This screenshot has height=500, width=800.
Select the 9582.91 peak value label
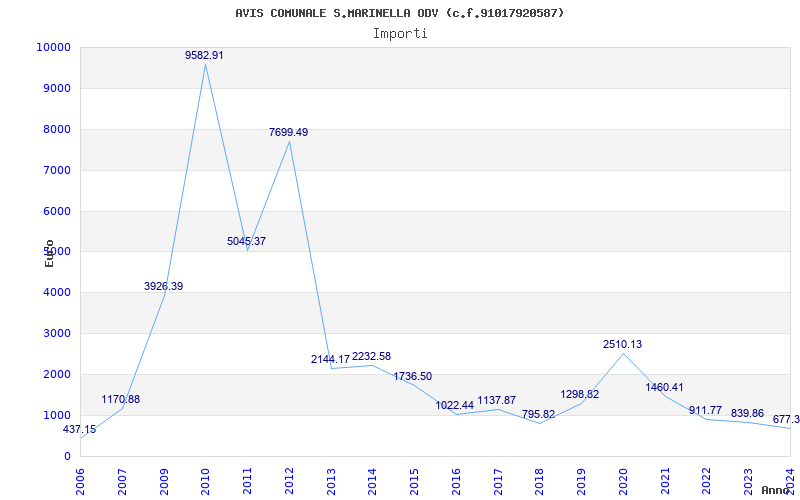click(204, 55)
